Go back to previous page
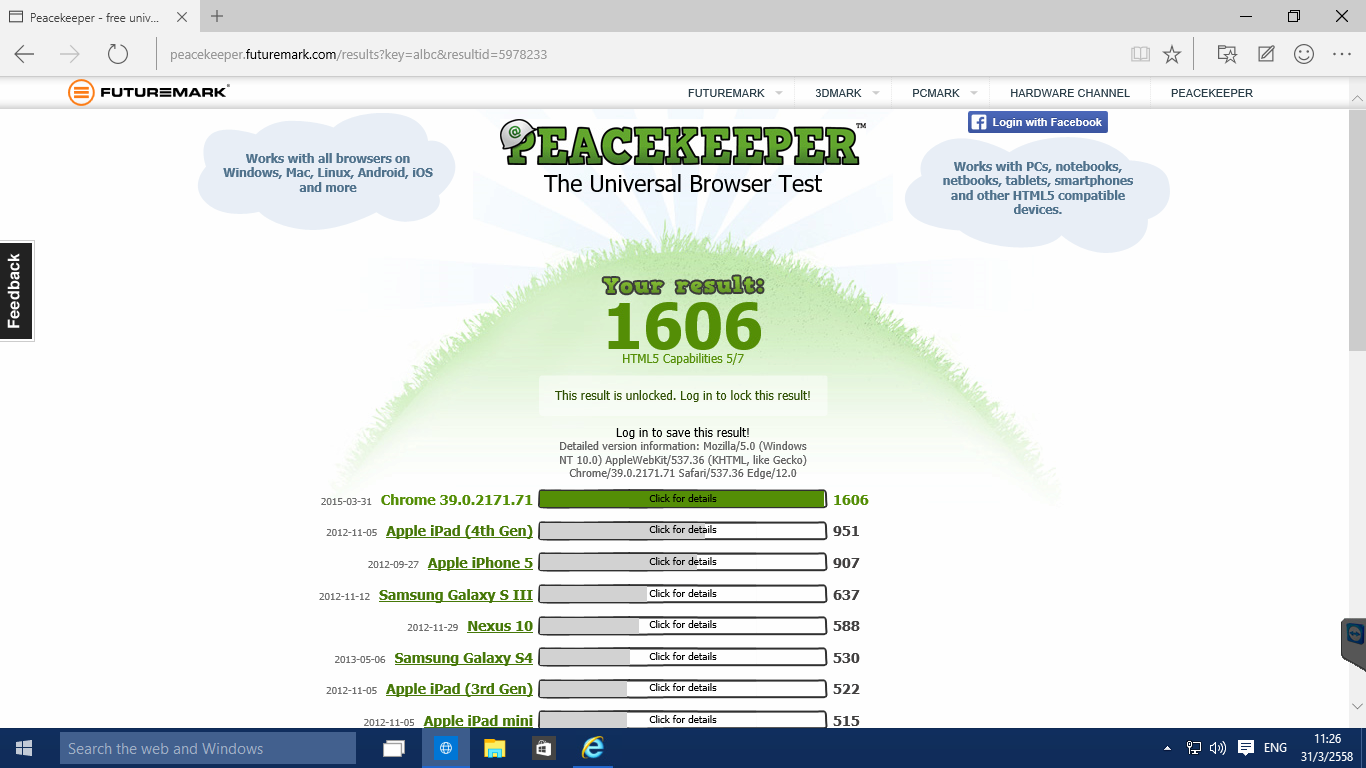Image resolution: width=1366 pixels, height=768 pixels. point(24,54)
